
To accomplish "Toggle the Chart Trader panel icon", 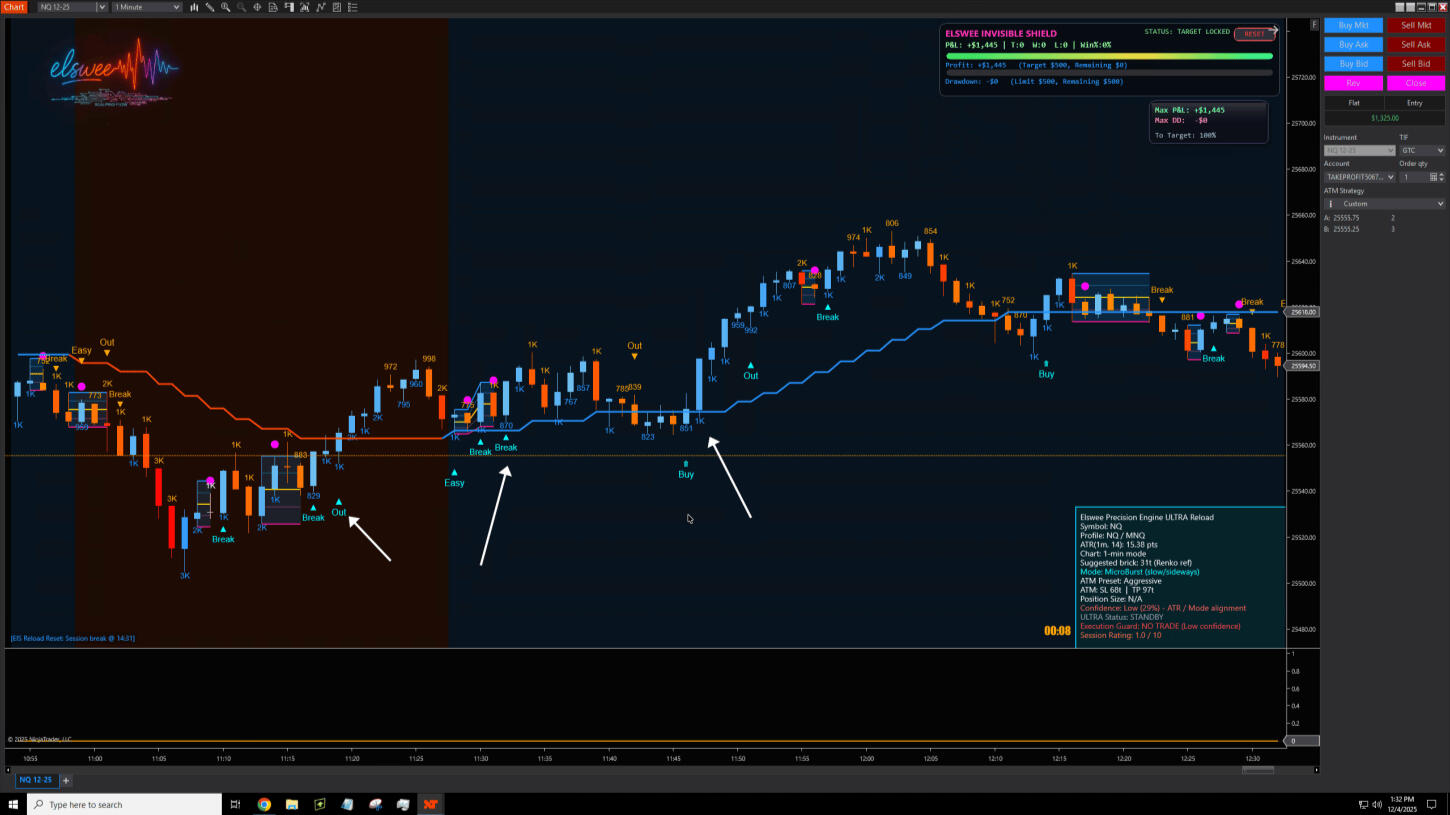I will (290, 7).
